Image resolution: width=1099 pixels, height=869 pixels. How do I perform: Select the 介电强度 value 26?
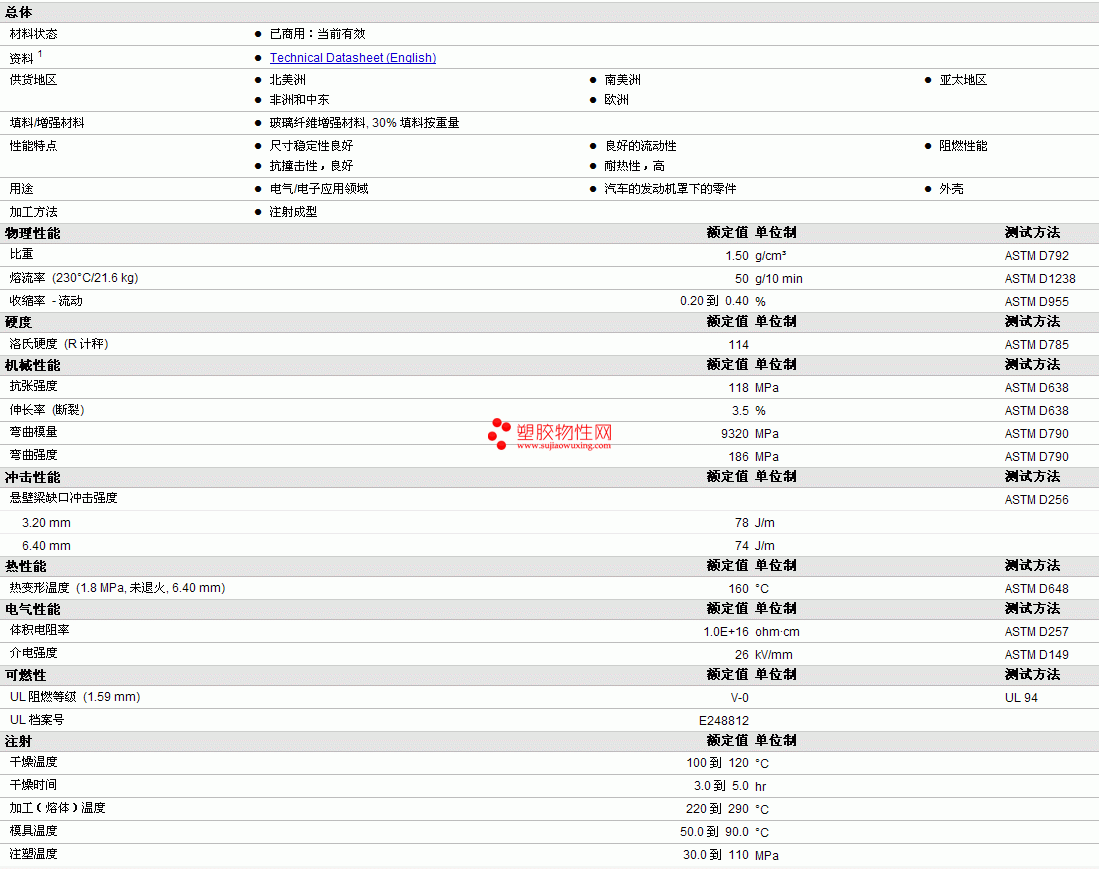742,655
